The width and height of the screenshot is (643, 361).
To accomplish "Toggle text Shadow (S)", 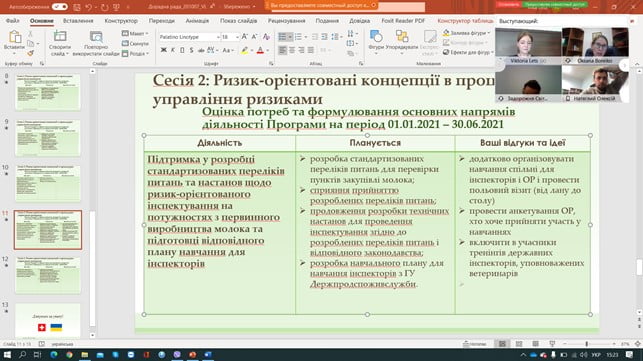I will pyautogui.click(x=192, y=50).
